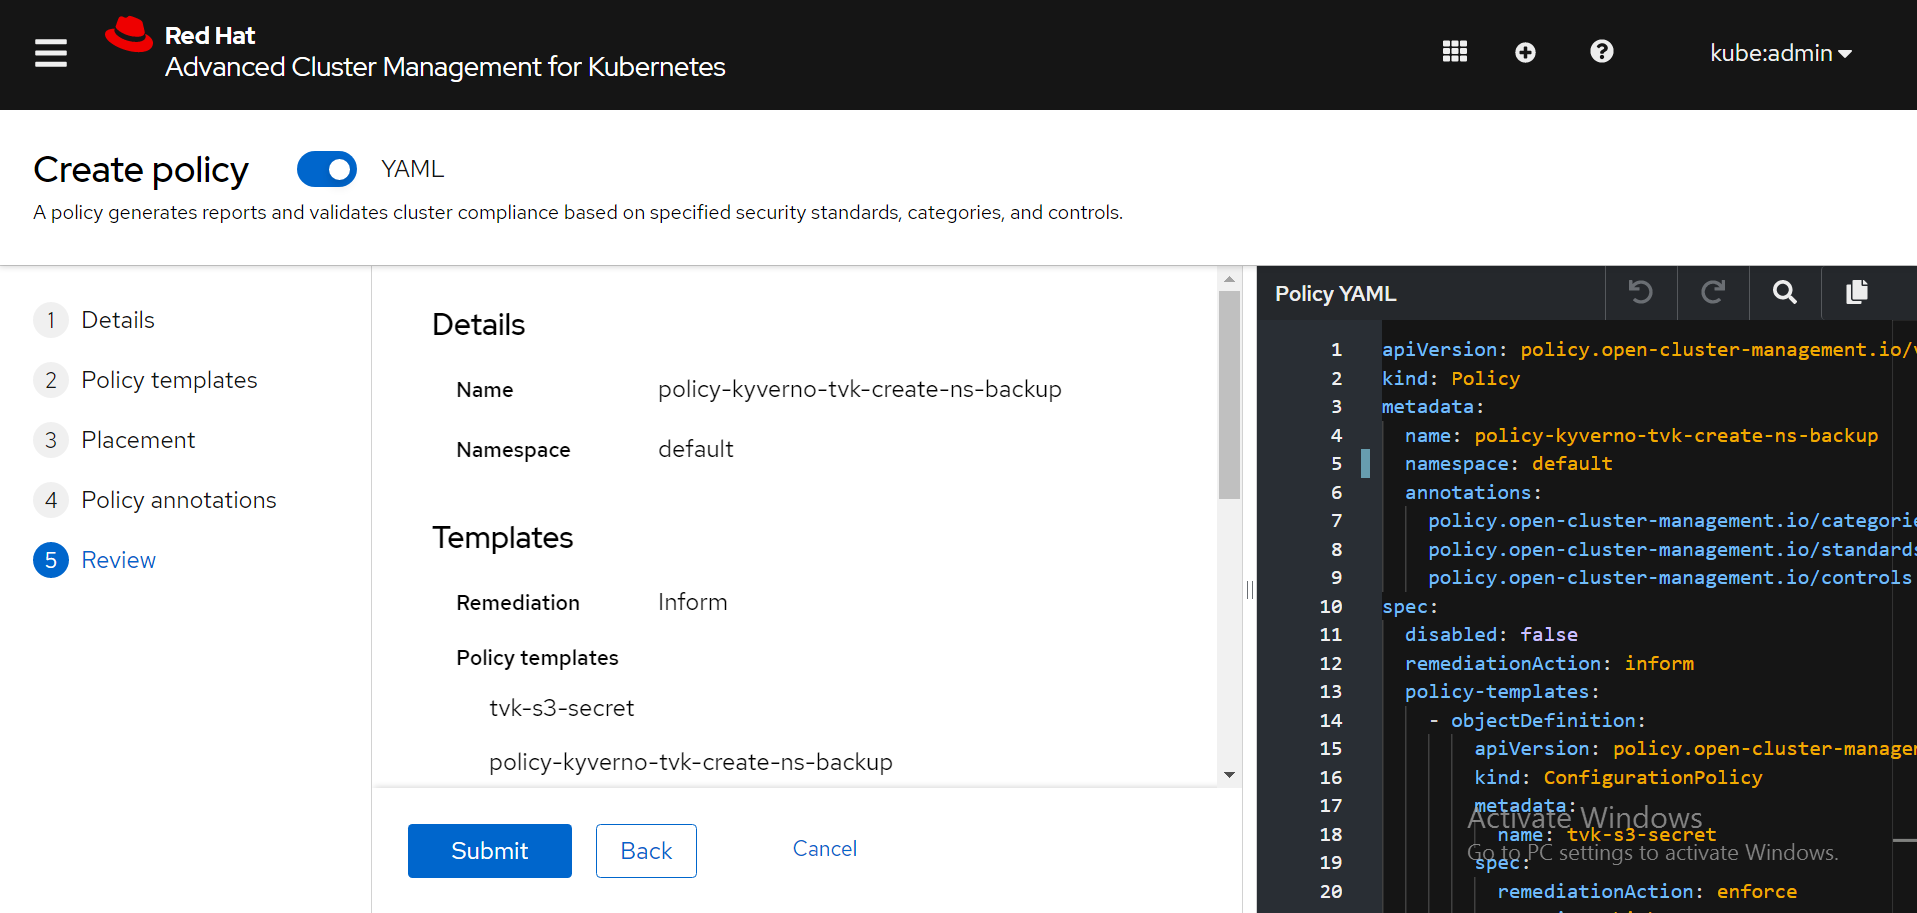Image resolution: width=1917 pixels, height=913 pixels.
Task: Redo the YAML edit
Action: [x=1712, y=292]
